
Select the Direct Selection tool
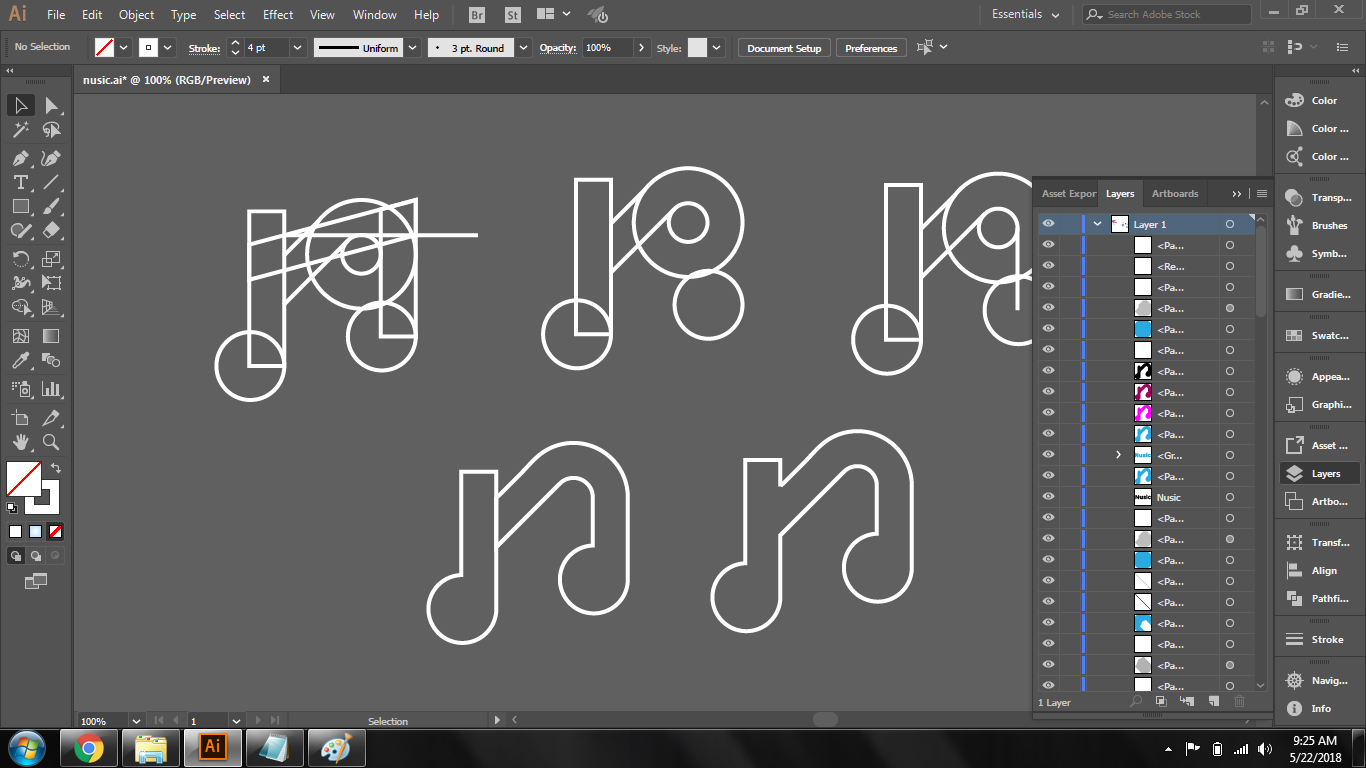pyautogui.click(x=51, y=106)
